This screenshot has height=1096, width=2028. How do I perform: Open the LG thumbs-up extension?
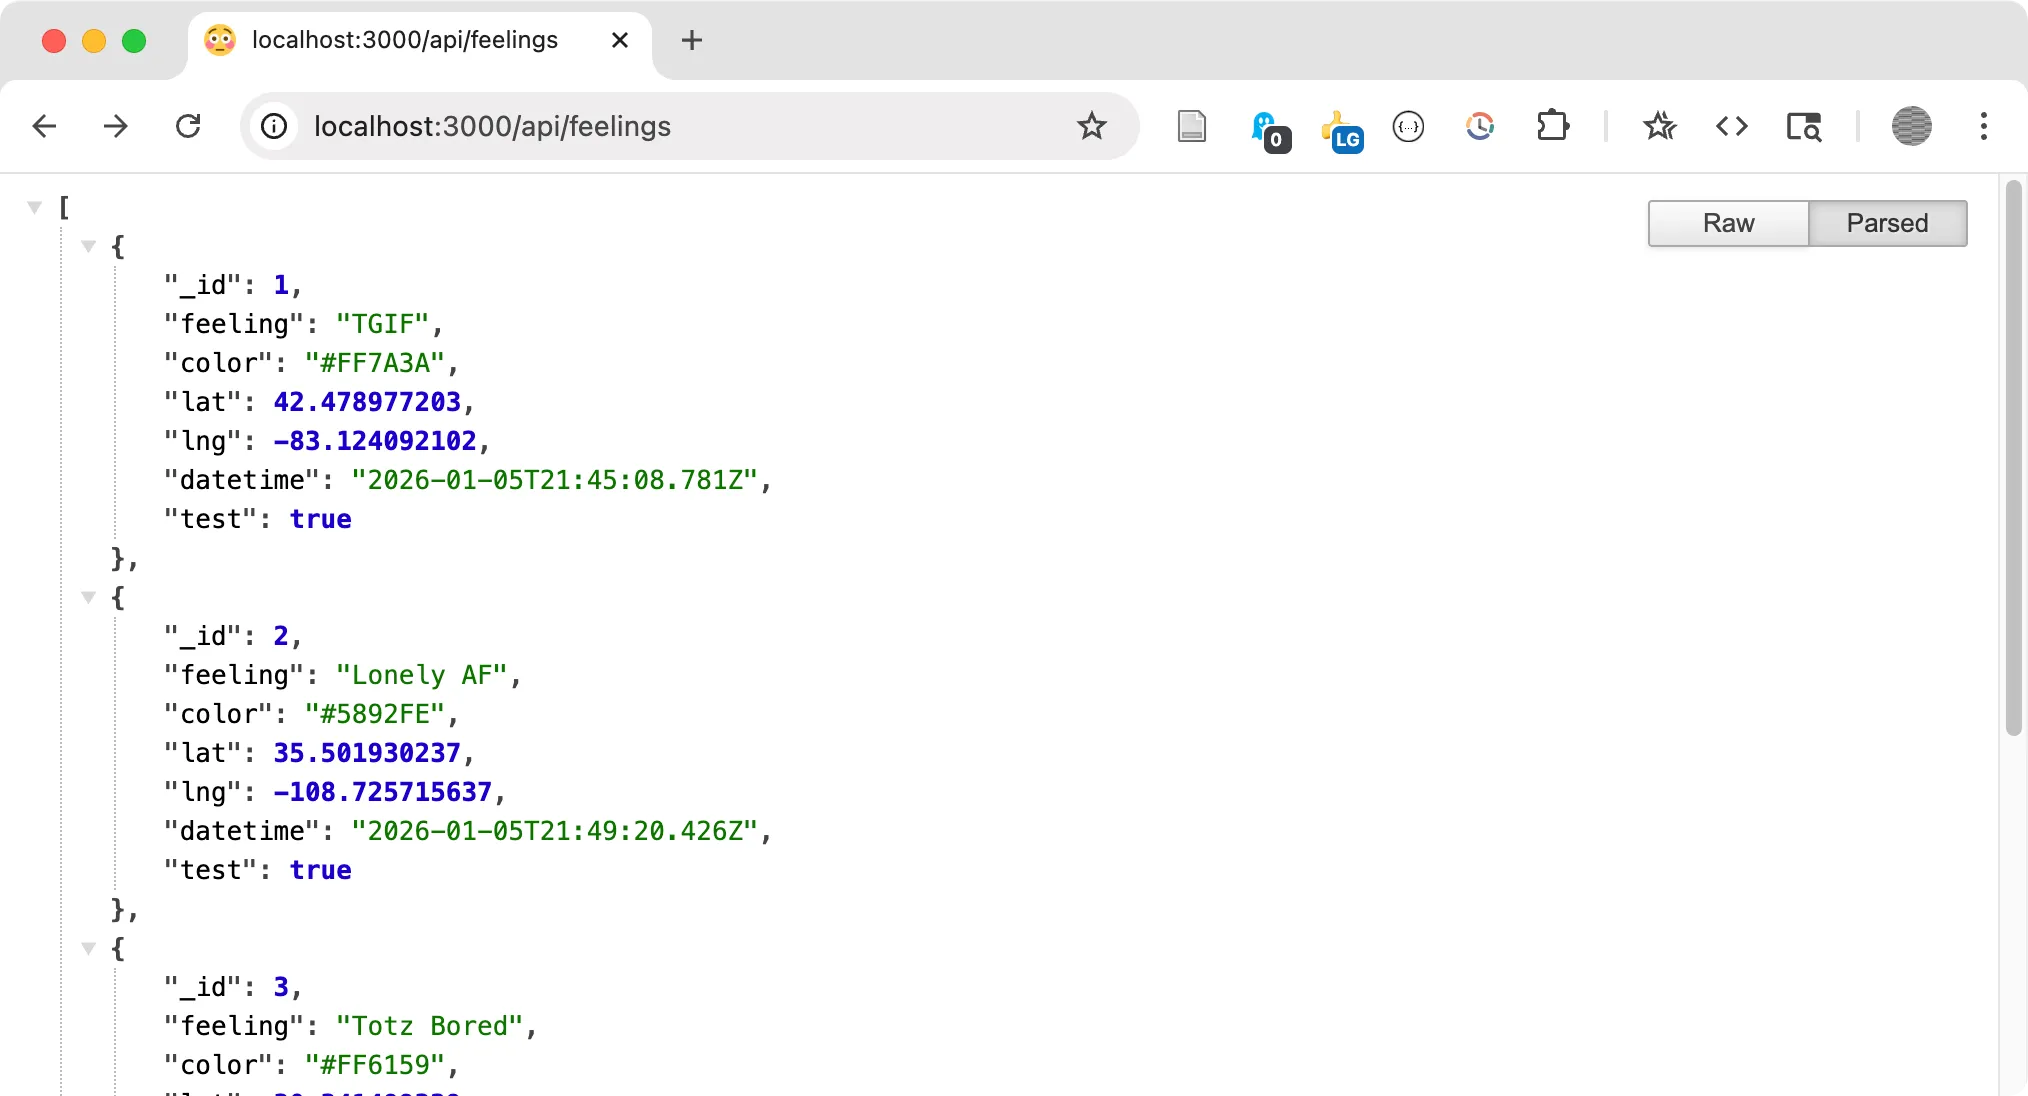(1341, 127)
